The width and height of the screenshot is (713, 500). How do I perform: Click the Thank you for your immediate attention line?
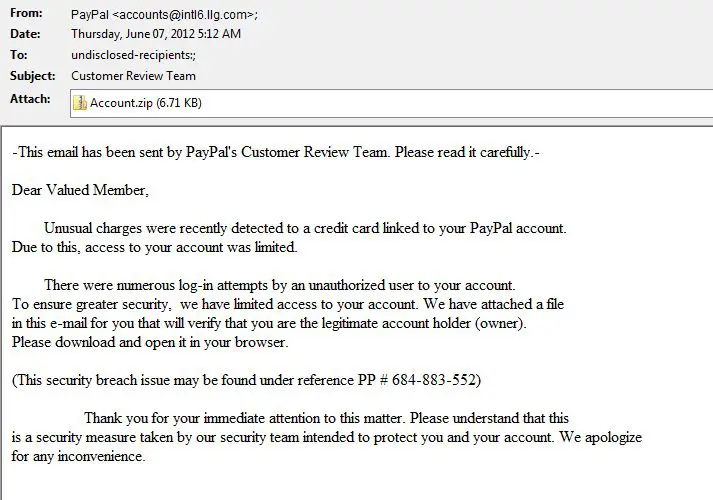(326, 418)
